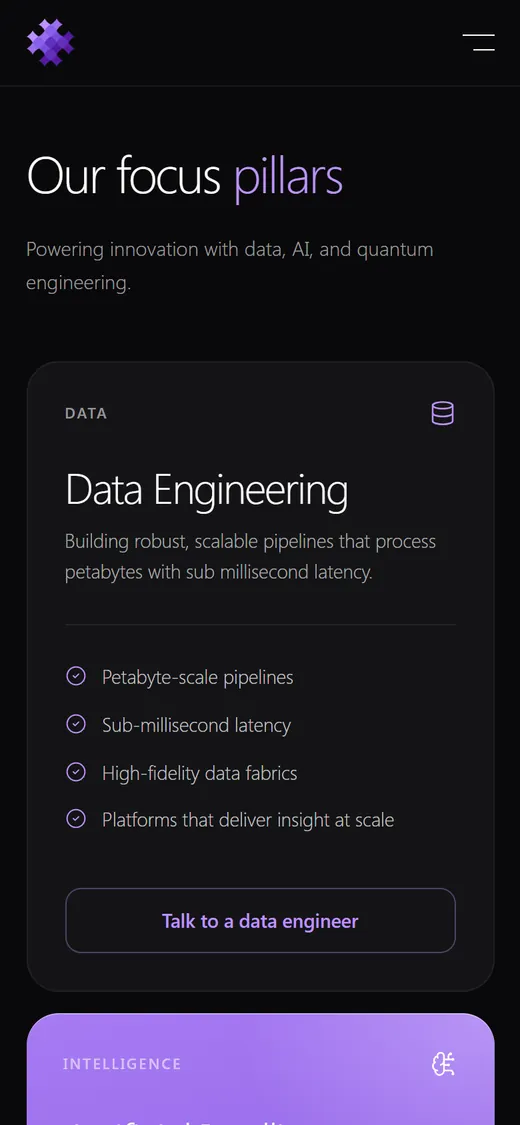Click the DATA category label
The width and height of the screenshot is (520, 1125).
pos(86,413)
